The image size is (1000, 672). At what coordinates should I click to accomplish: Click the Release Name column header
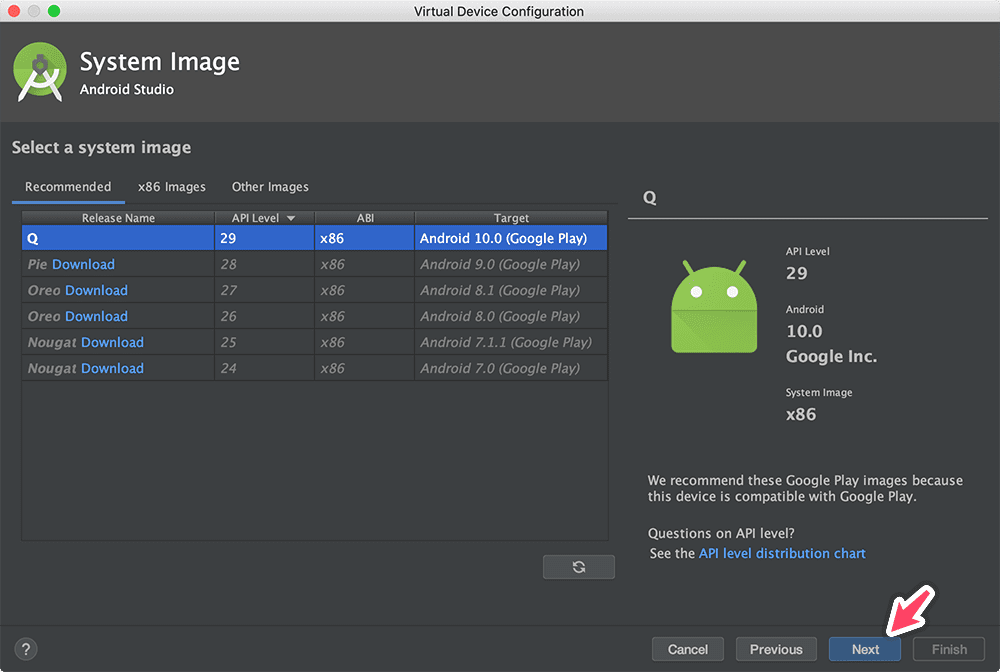tap(118, 218)
